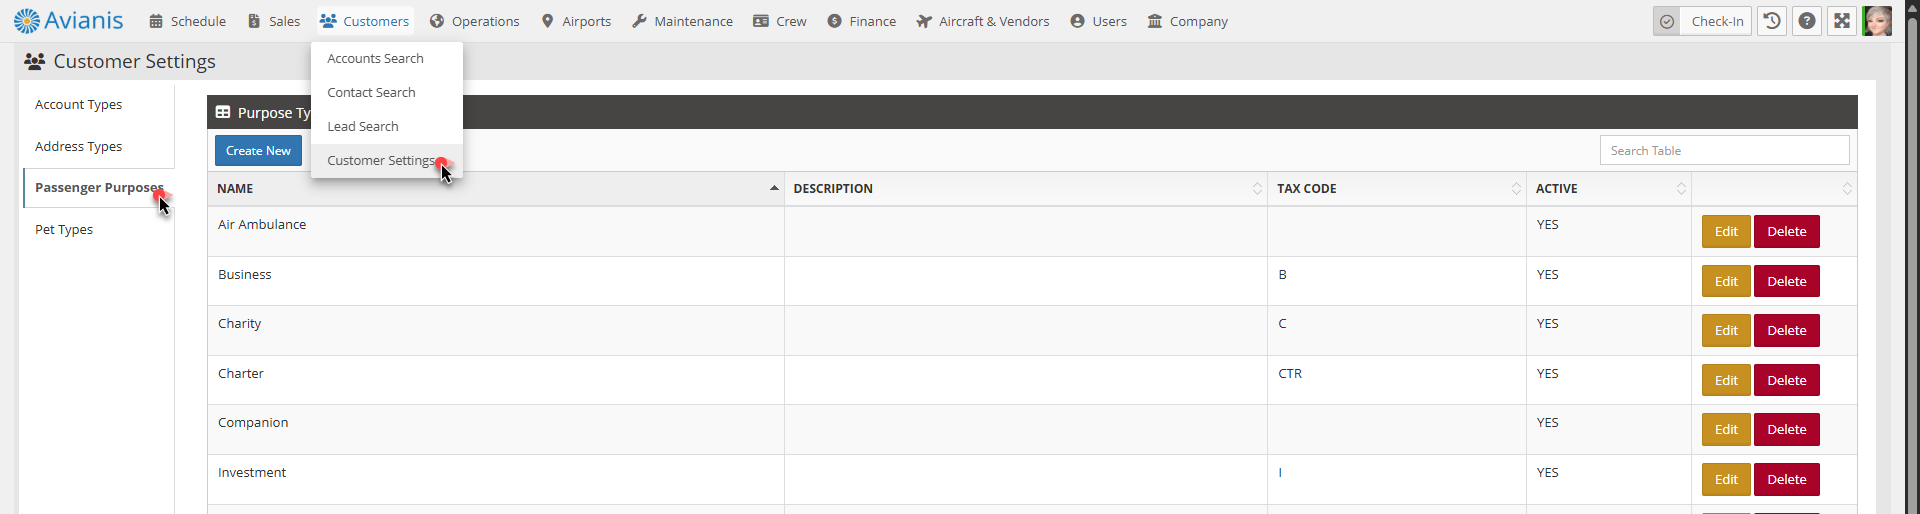Image resolution: width=1920 pixels, height=514 pixels.
Task: Open the user profile avatar
Action: 1877,21
